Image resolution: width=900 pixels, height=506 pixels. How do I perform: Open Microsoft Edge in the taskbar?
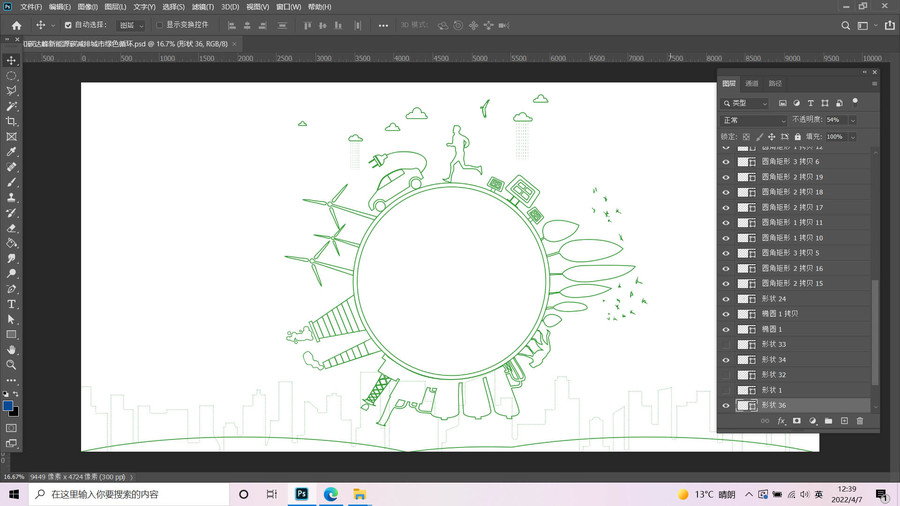tap(331, 494)
